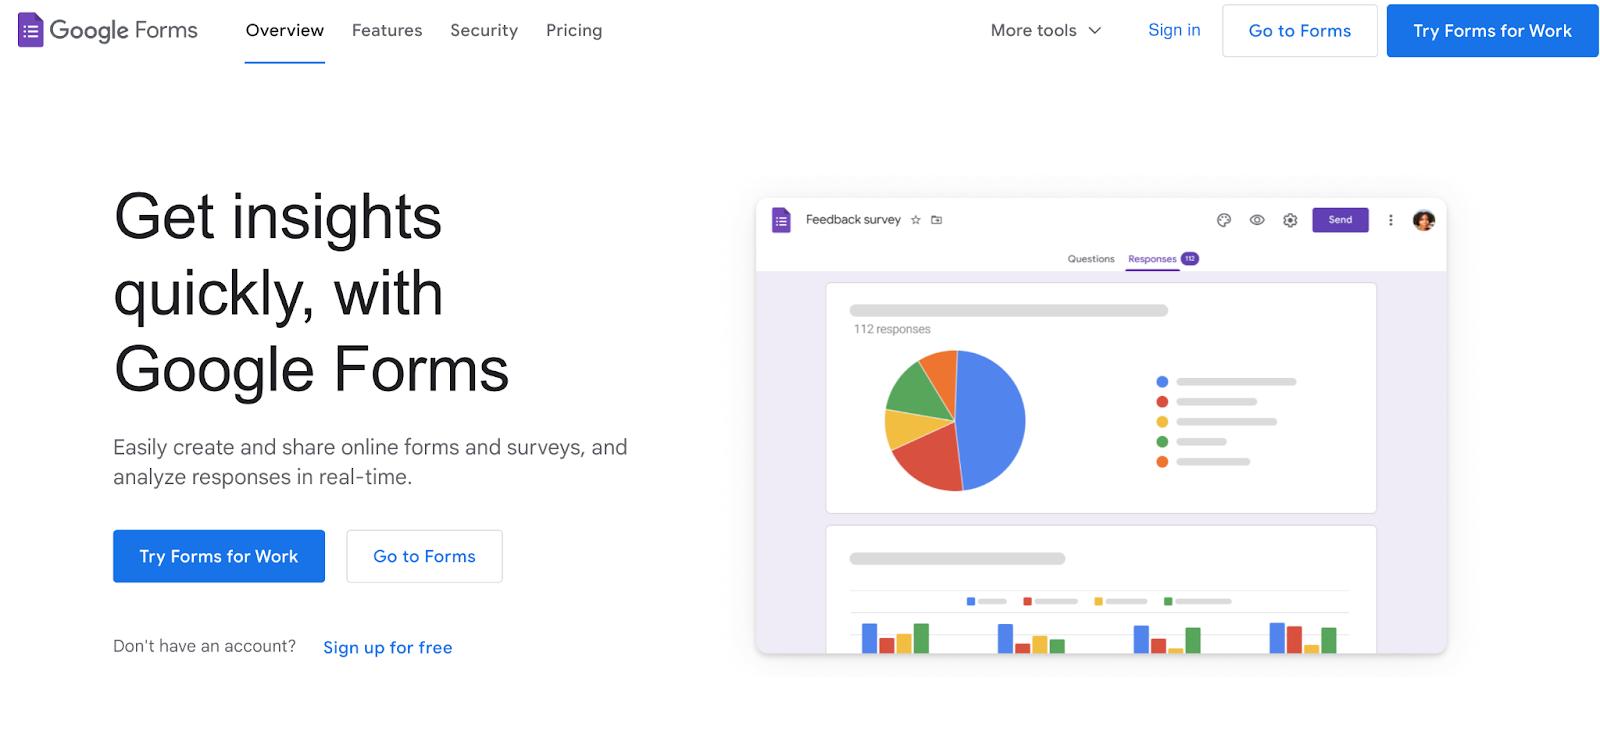1600x756 pixels.
Task: Click the user profile avatar
Action: tap(1424, 220)
